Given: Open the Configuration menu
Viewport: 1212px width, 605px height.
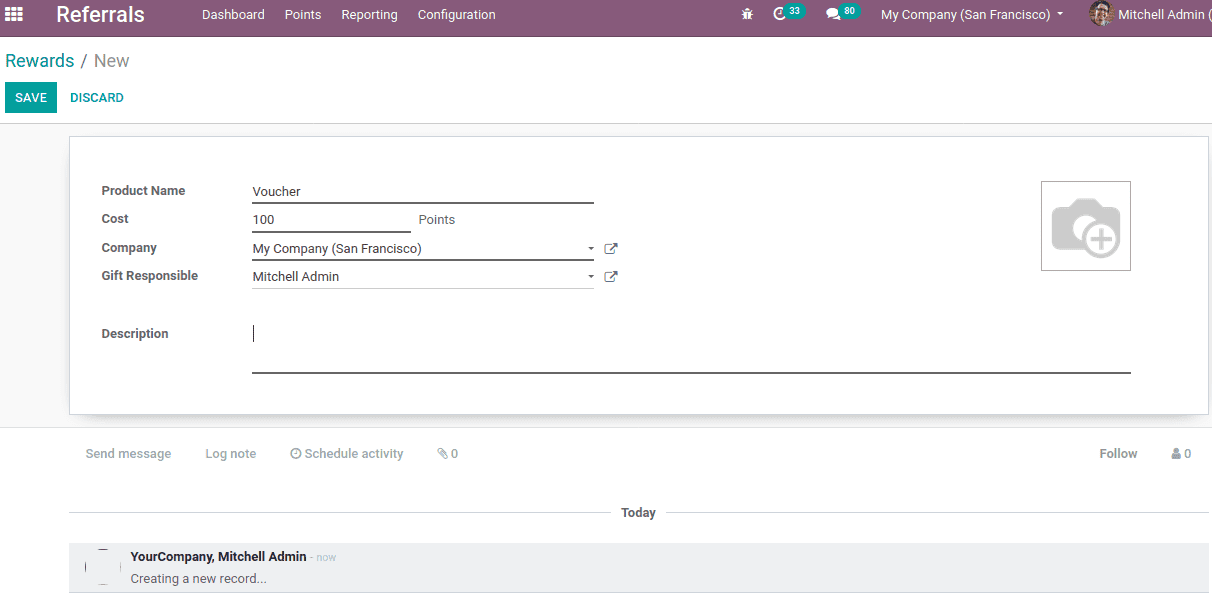Looking at the screenshot, I should click(x=456, y=15).
